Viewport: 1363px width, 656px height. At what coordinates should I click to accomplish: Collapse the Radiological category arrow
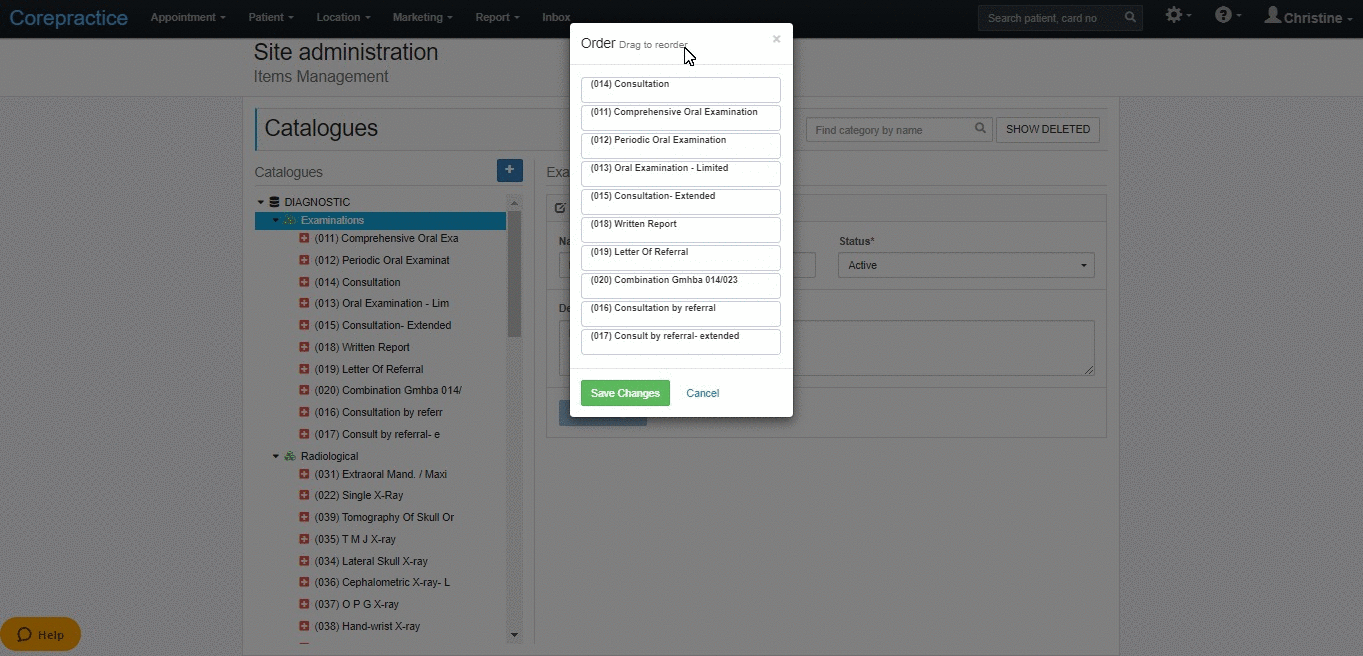276,456
